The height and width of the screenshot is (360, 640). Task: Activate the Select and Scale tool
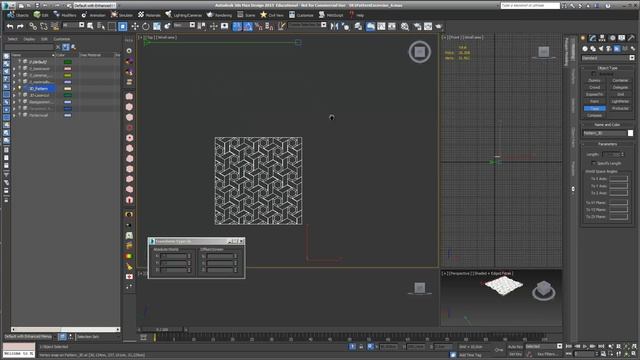pyautogui.click(x=156, y=26)
